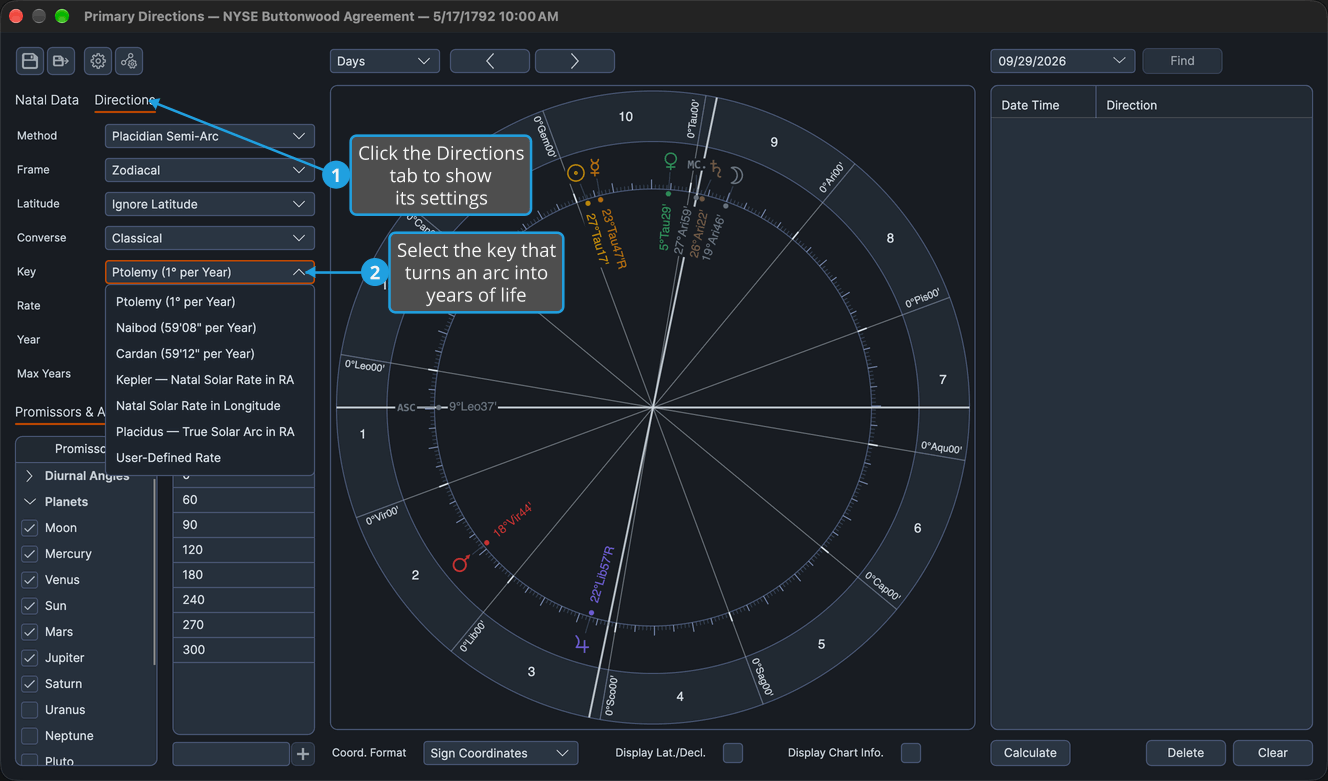Click the Delete button
This screenshot has height=781, width=1328.
tap(1186, 753)
